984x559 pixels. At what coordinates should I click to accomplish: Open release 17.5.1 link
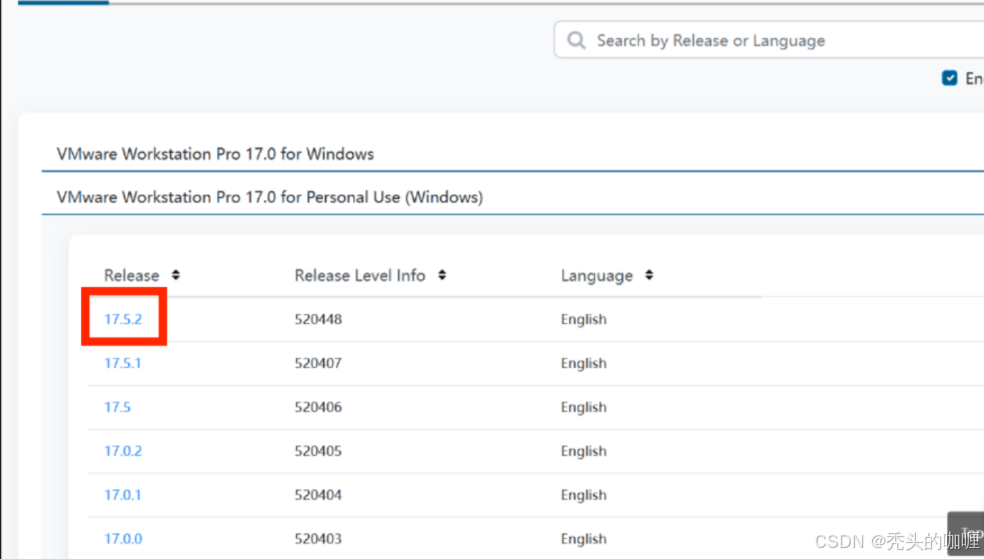(x=122, y=363)
